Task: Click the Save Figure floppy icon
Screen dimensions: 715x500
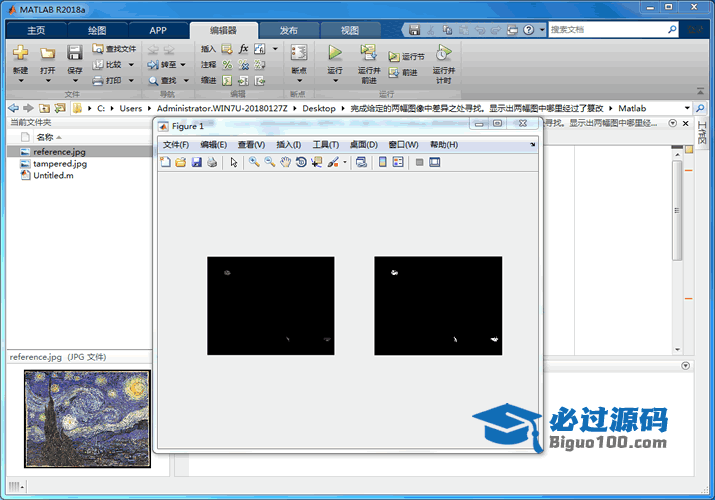Action: click(x=197, y=163)
